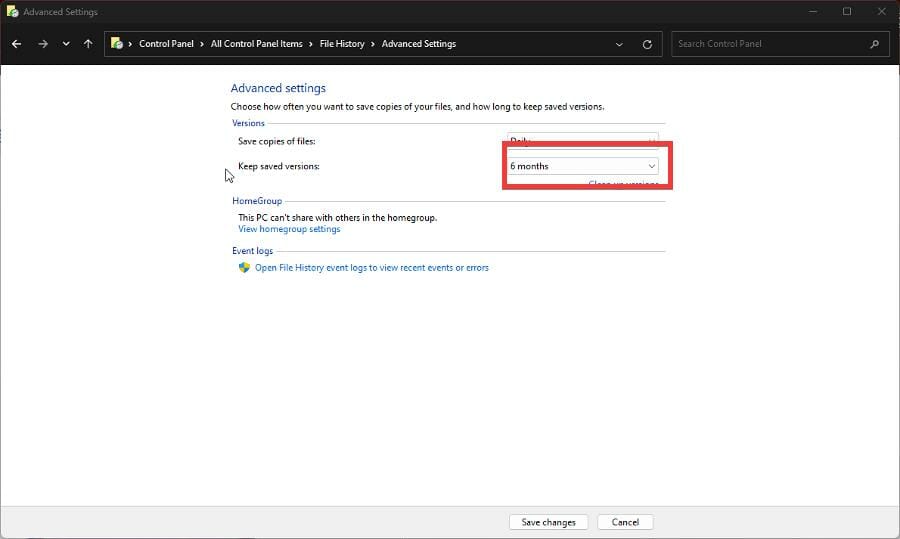Click Advanced Settings breadcrumb segment
Screen dimensions: 900x539
coord(418,44)
